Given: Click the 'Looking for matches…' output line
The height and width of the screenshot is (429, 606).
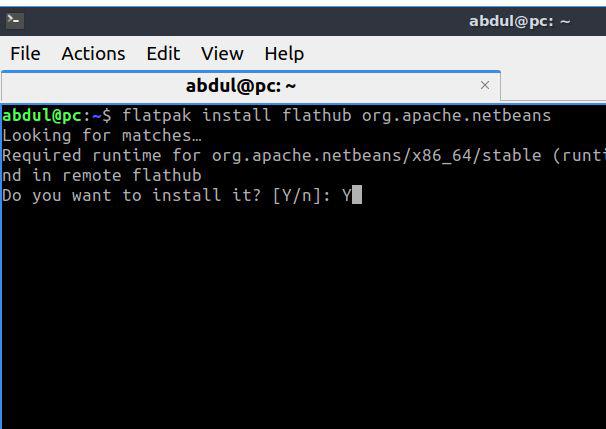Looking at the screenshot, I should click(102, 136).
